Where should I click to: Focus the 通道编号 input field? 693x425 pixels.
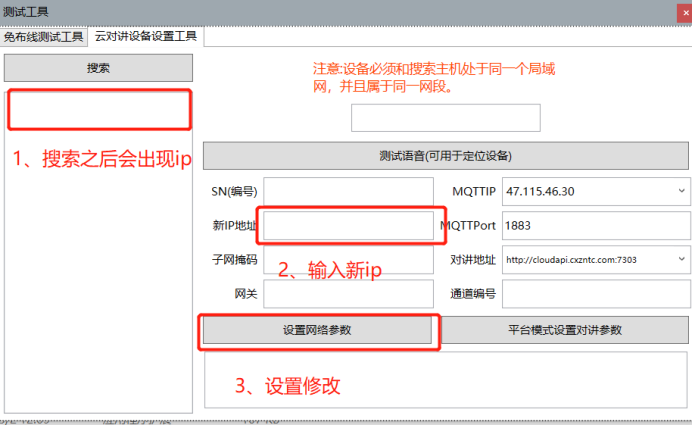[596, 293]
